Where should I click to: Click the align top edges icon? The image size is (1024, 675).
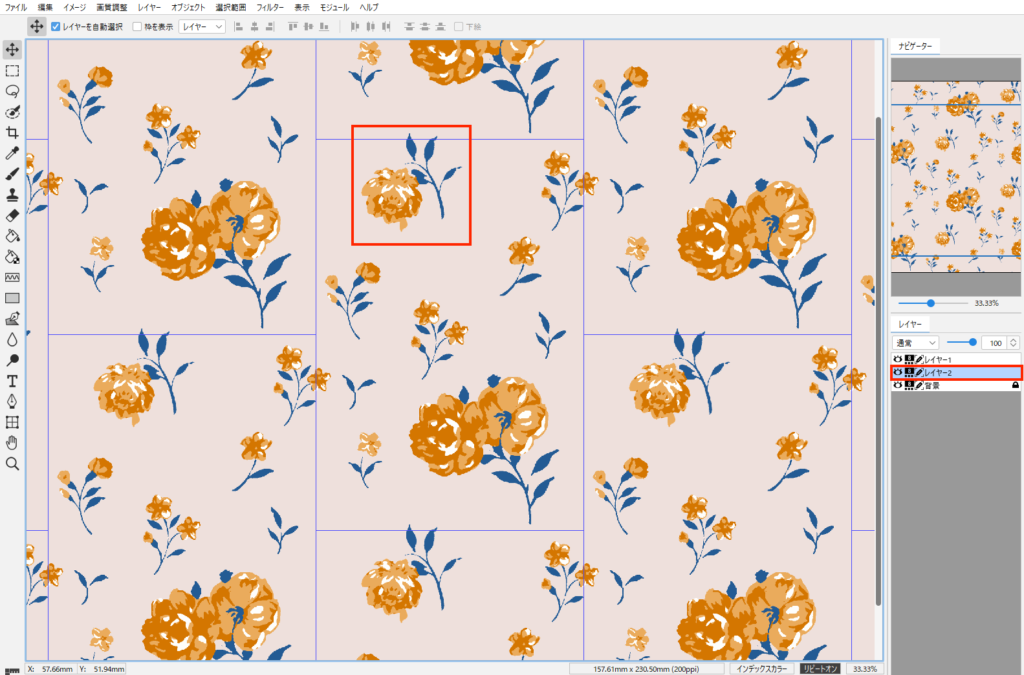(293, 27)
